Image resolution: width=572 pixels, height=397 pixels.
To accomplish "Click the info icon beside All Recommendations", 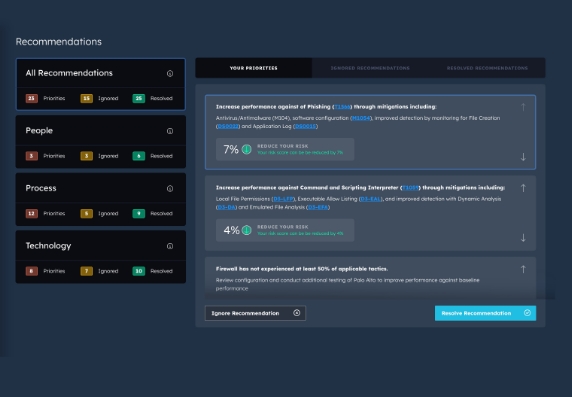I will (170, 73).
